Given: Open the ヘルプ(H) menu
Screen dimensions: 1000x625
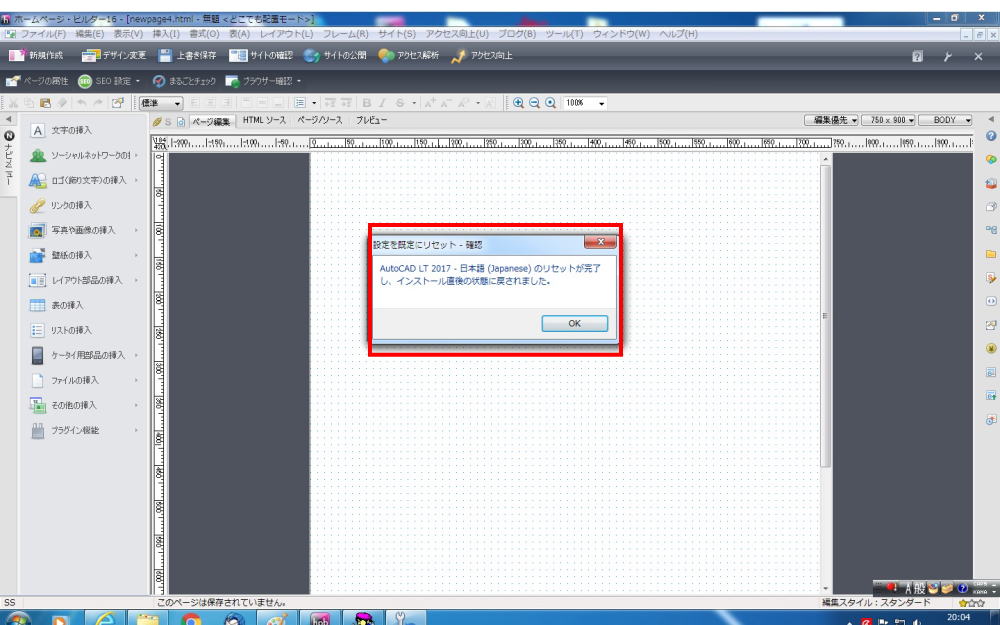Looking at the screenshot, I should tap(678, 34).
